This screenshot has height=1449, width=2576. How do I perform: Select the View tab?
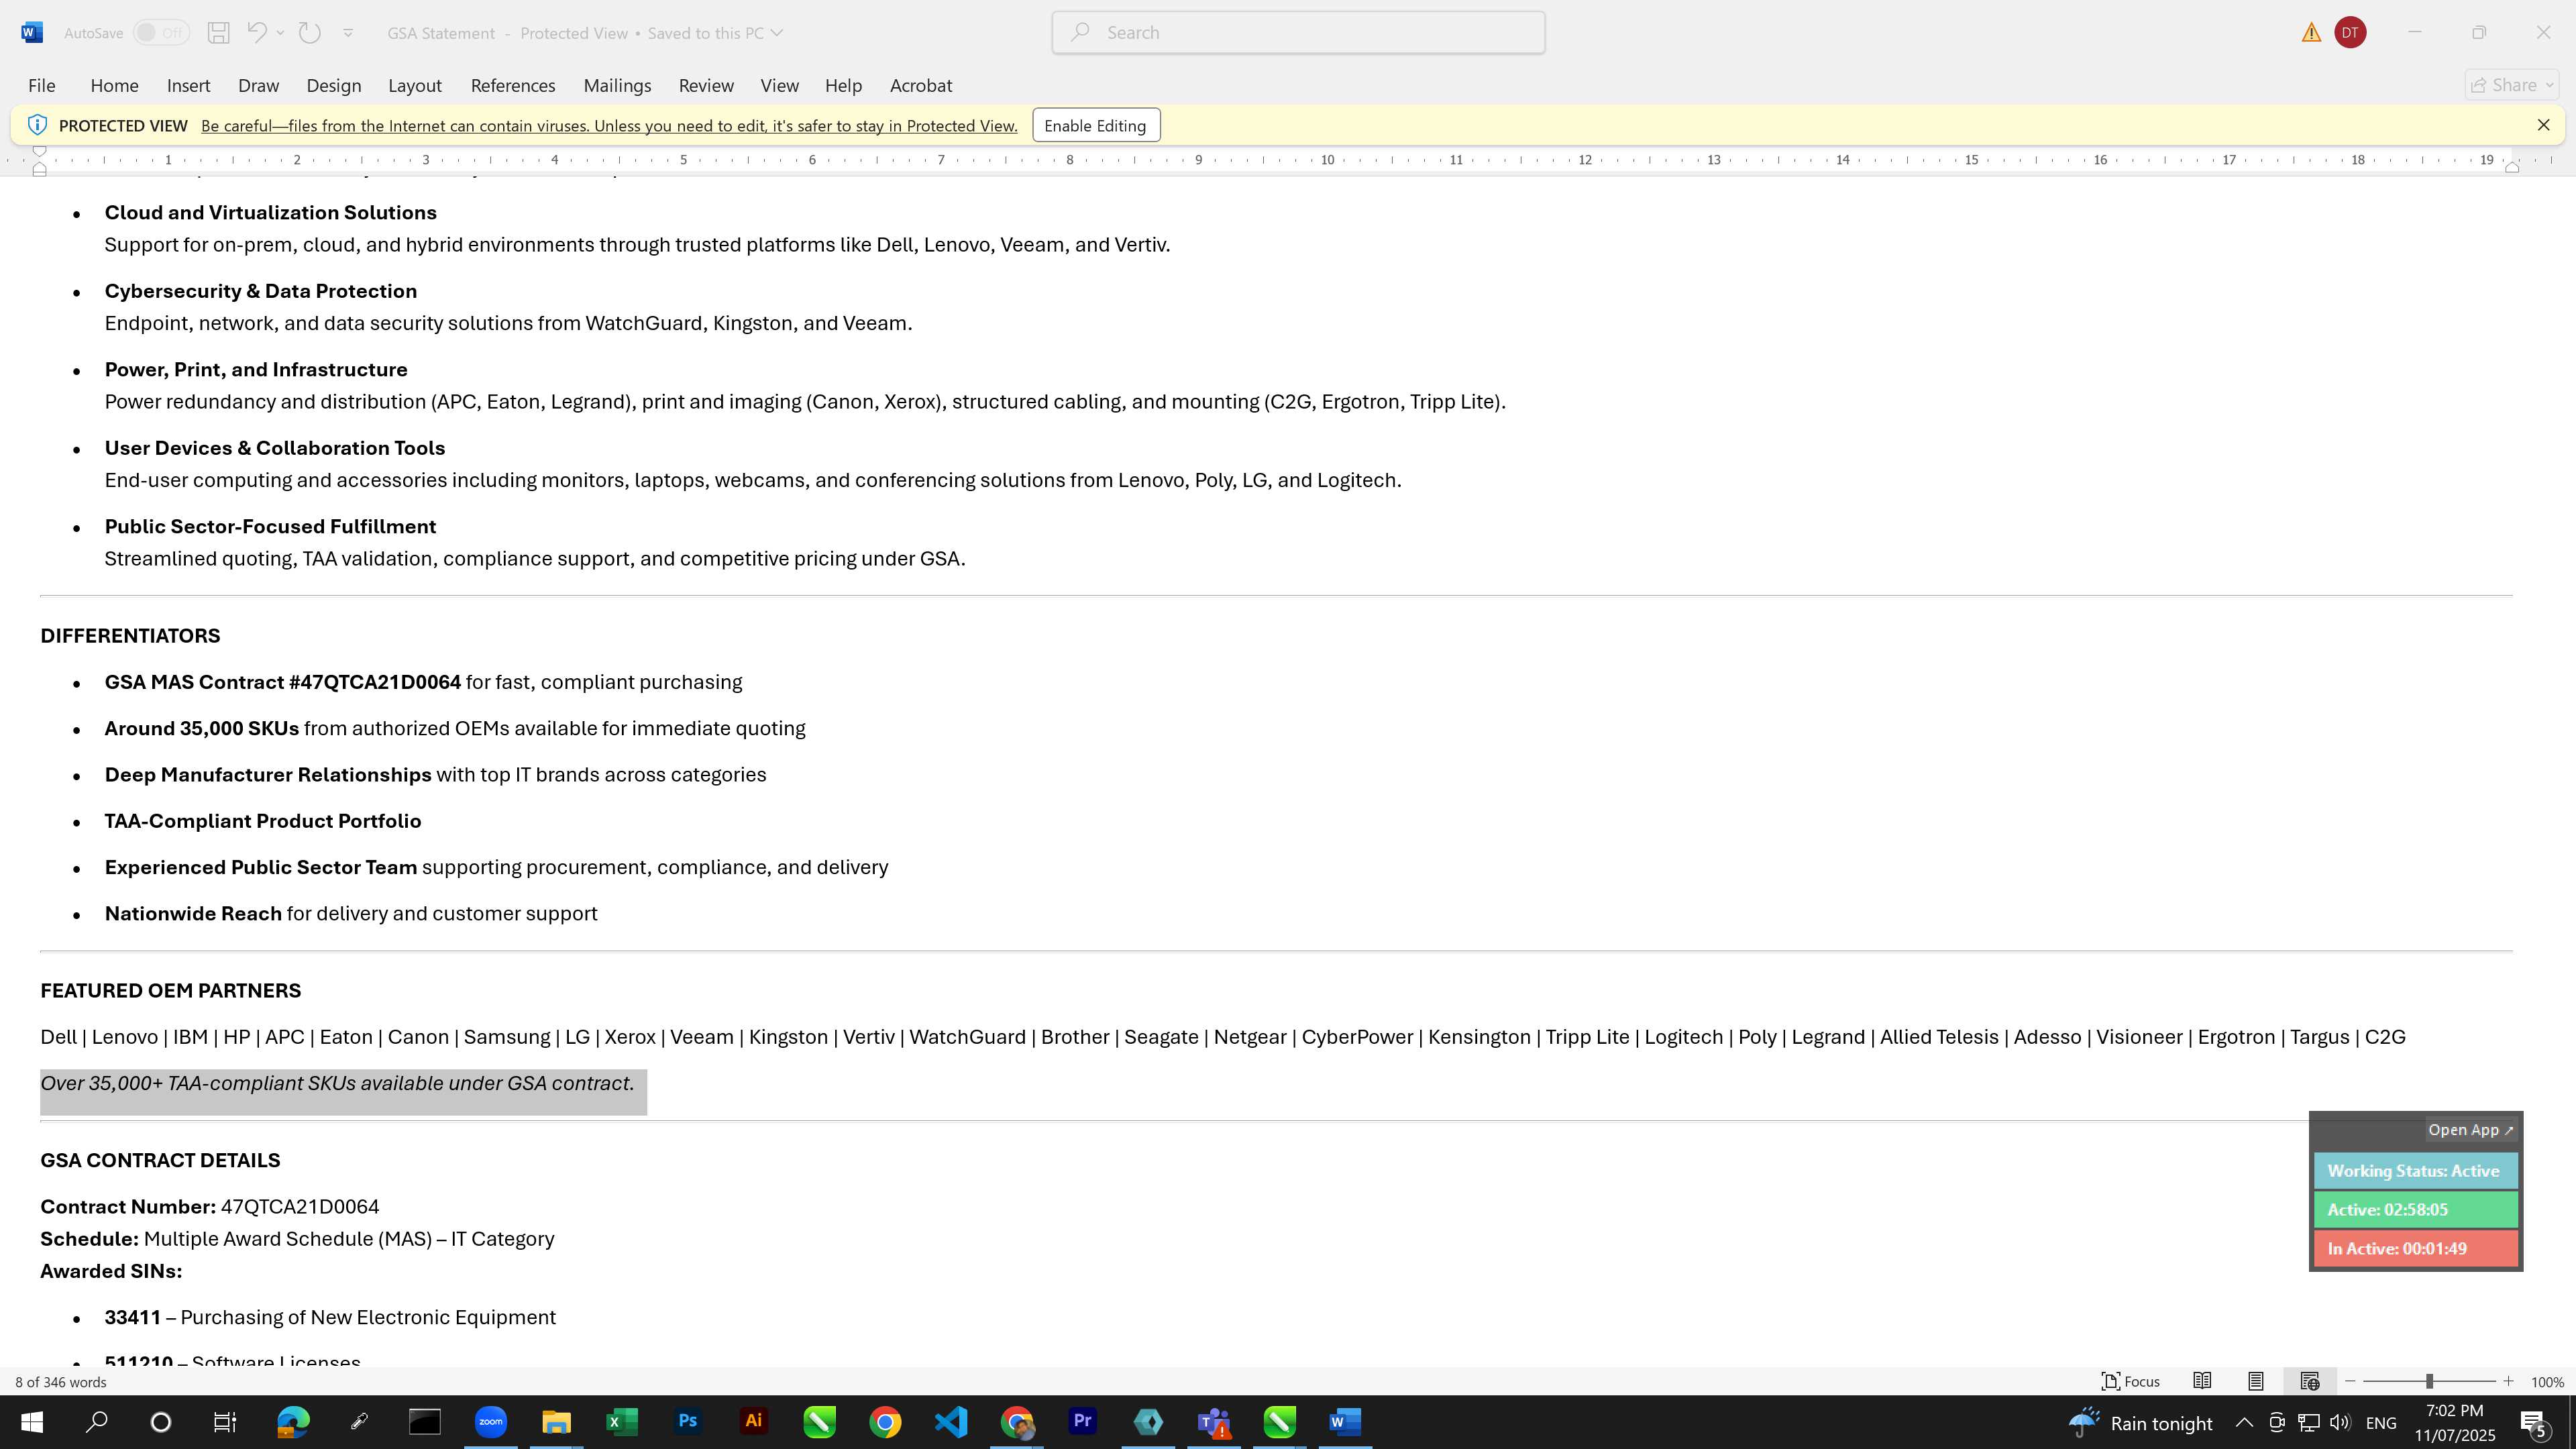pos(779,85)
